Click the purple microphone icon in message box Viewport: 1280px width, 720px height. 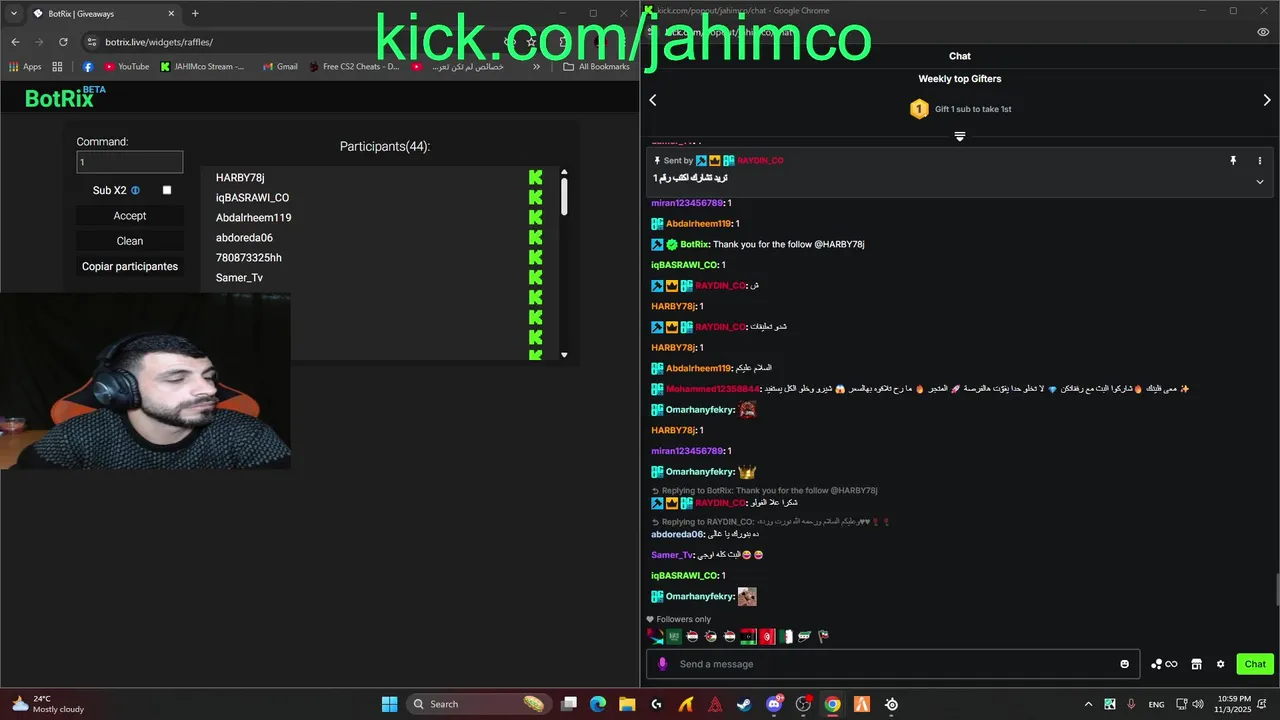point(662,664)
